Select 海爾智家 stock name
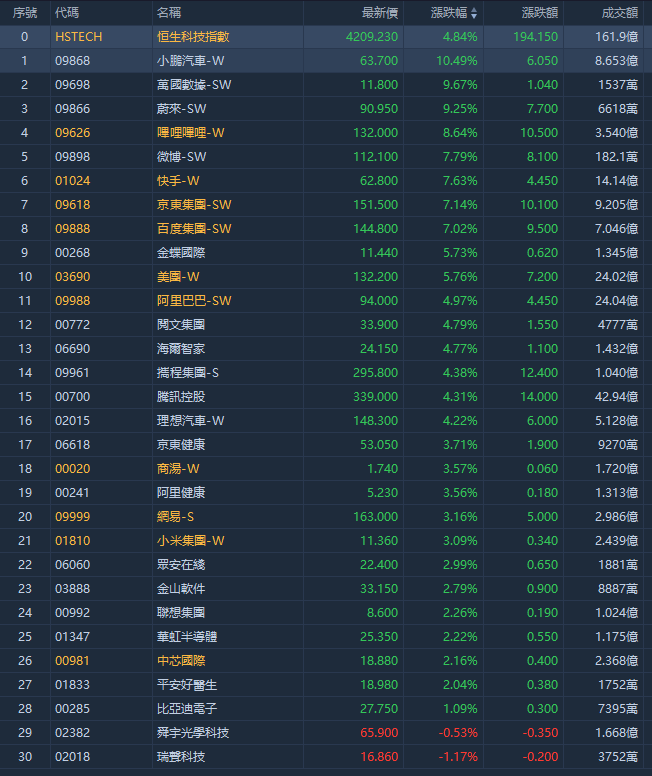The height and width of the screenshot is (776, 652). pos(181,349)
